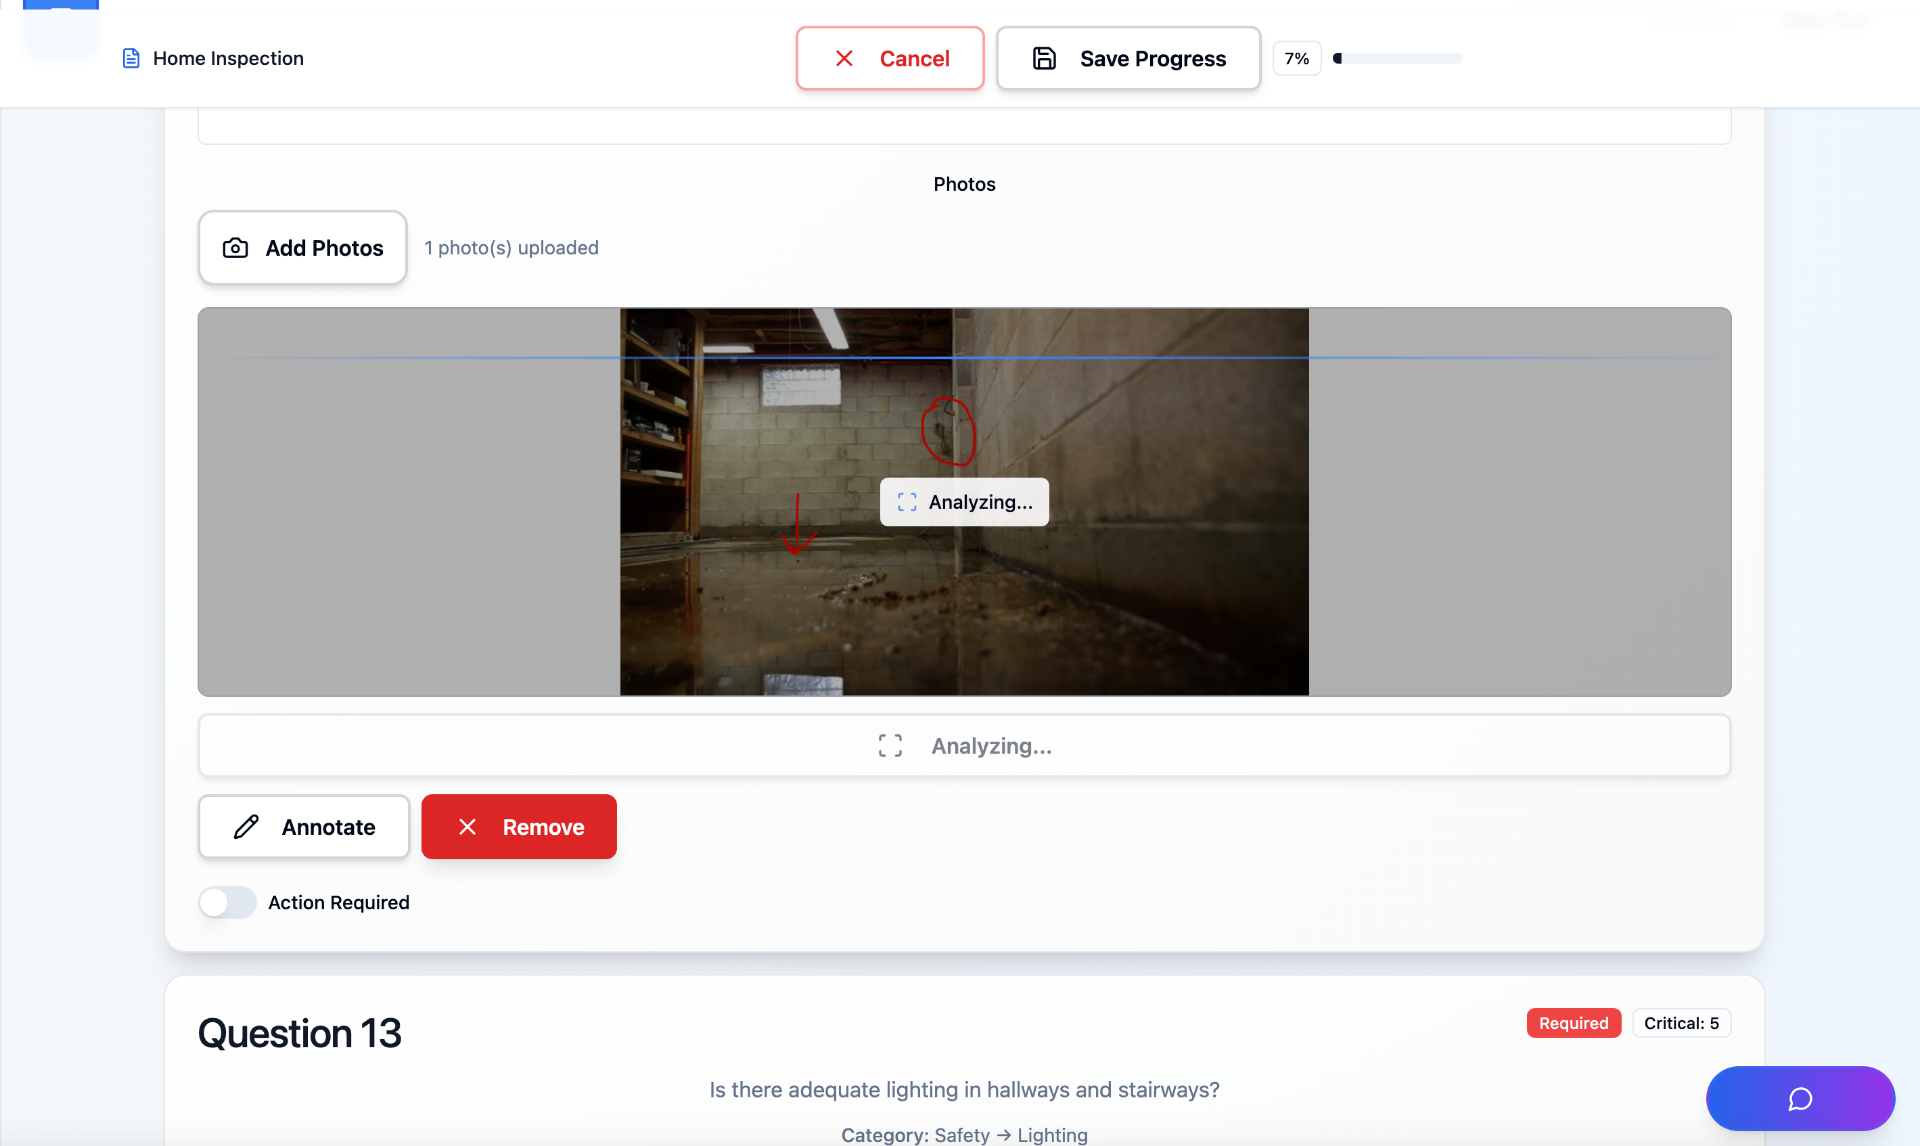The width and height of the screenshot is (1920, 1146).
Task: Click the 'Critical: 5' badge
Action: 1681,1023
